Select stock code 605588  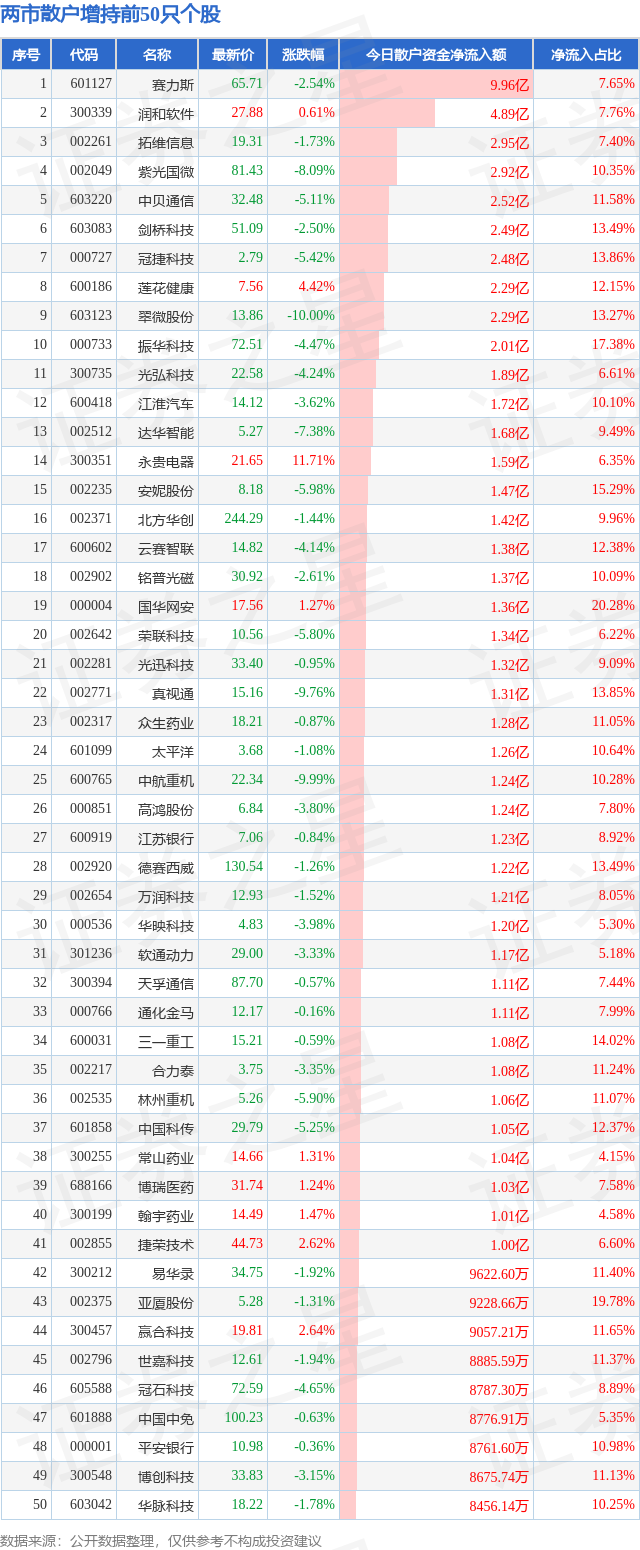click(x=91, y=1389)
